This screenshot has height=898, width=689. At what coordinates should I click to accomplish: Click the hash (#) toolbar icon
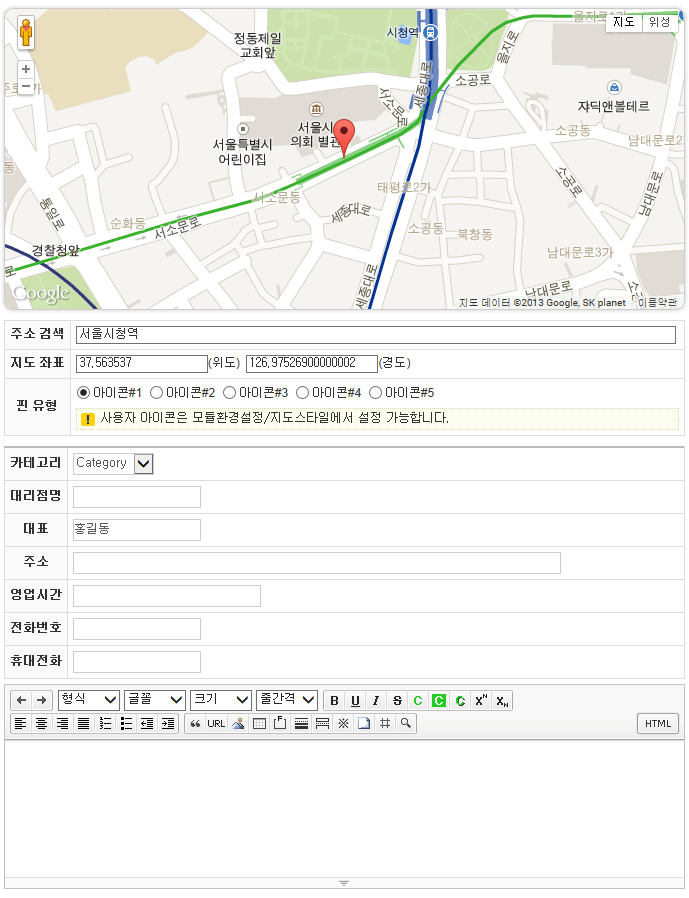click(x=385, y=723)
